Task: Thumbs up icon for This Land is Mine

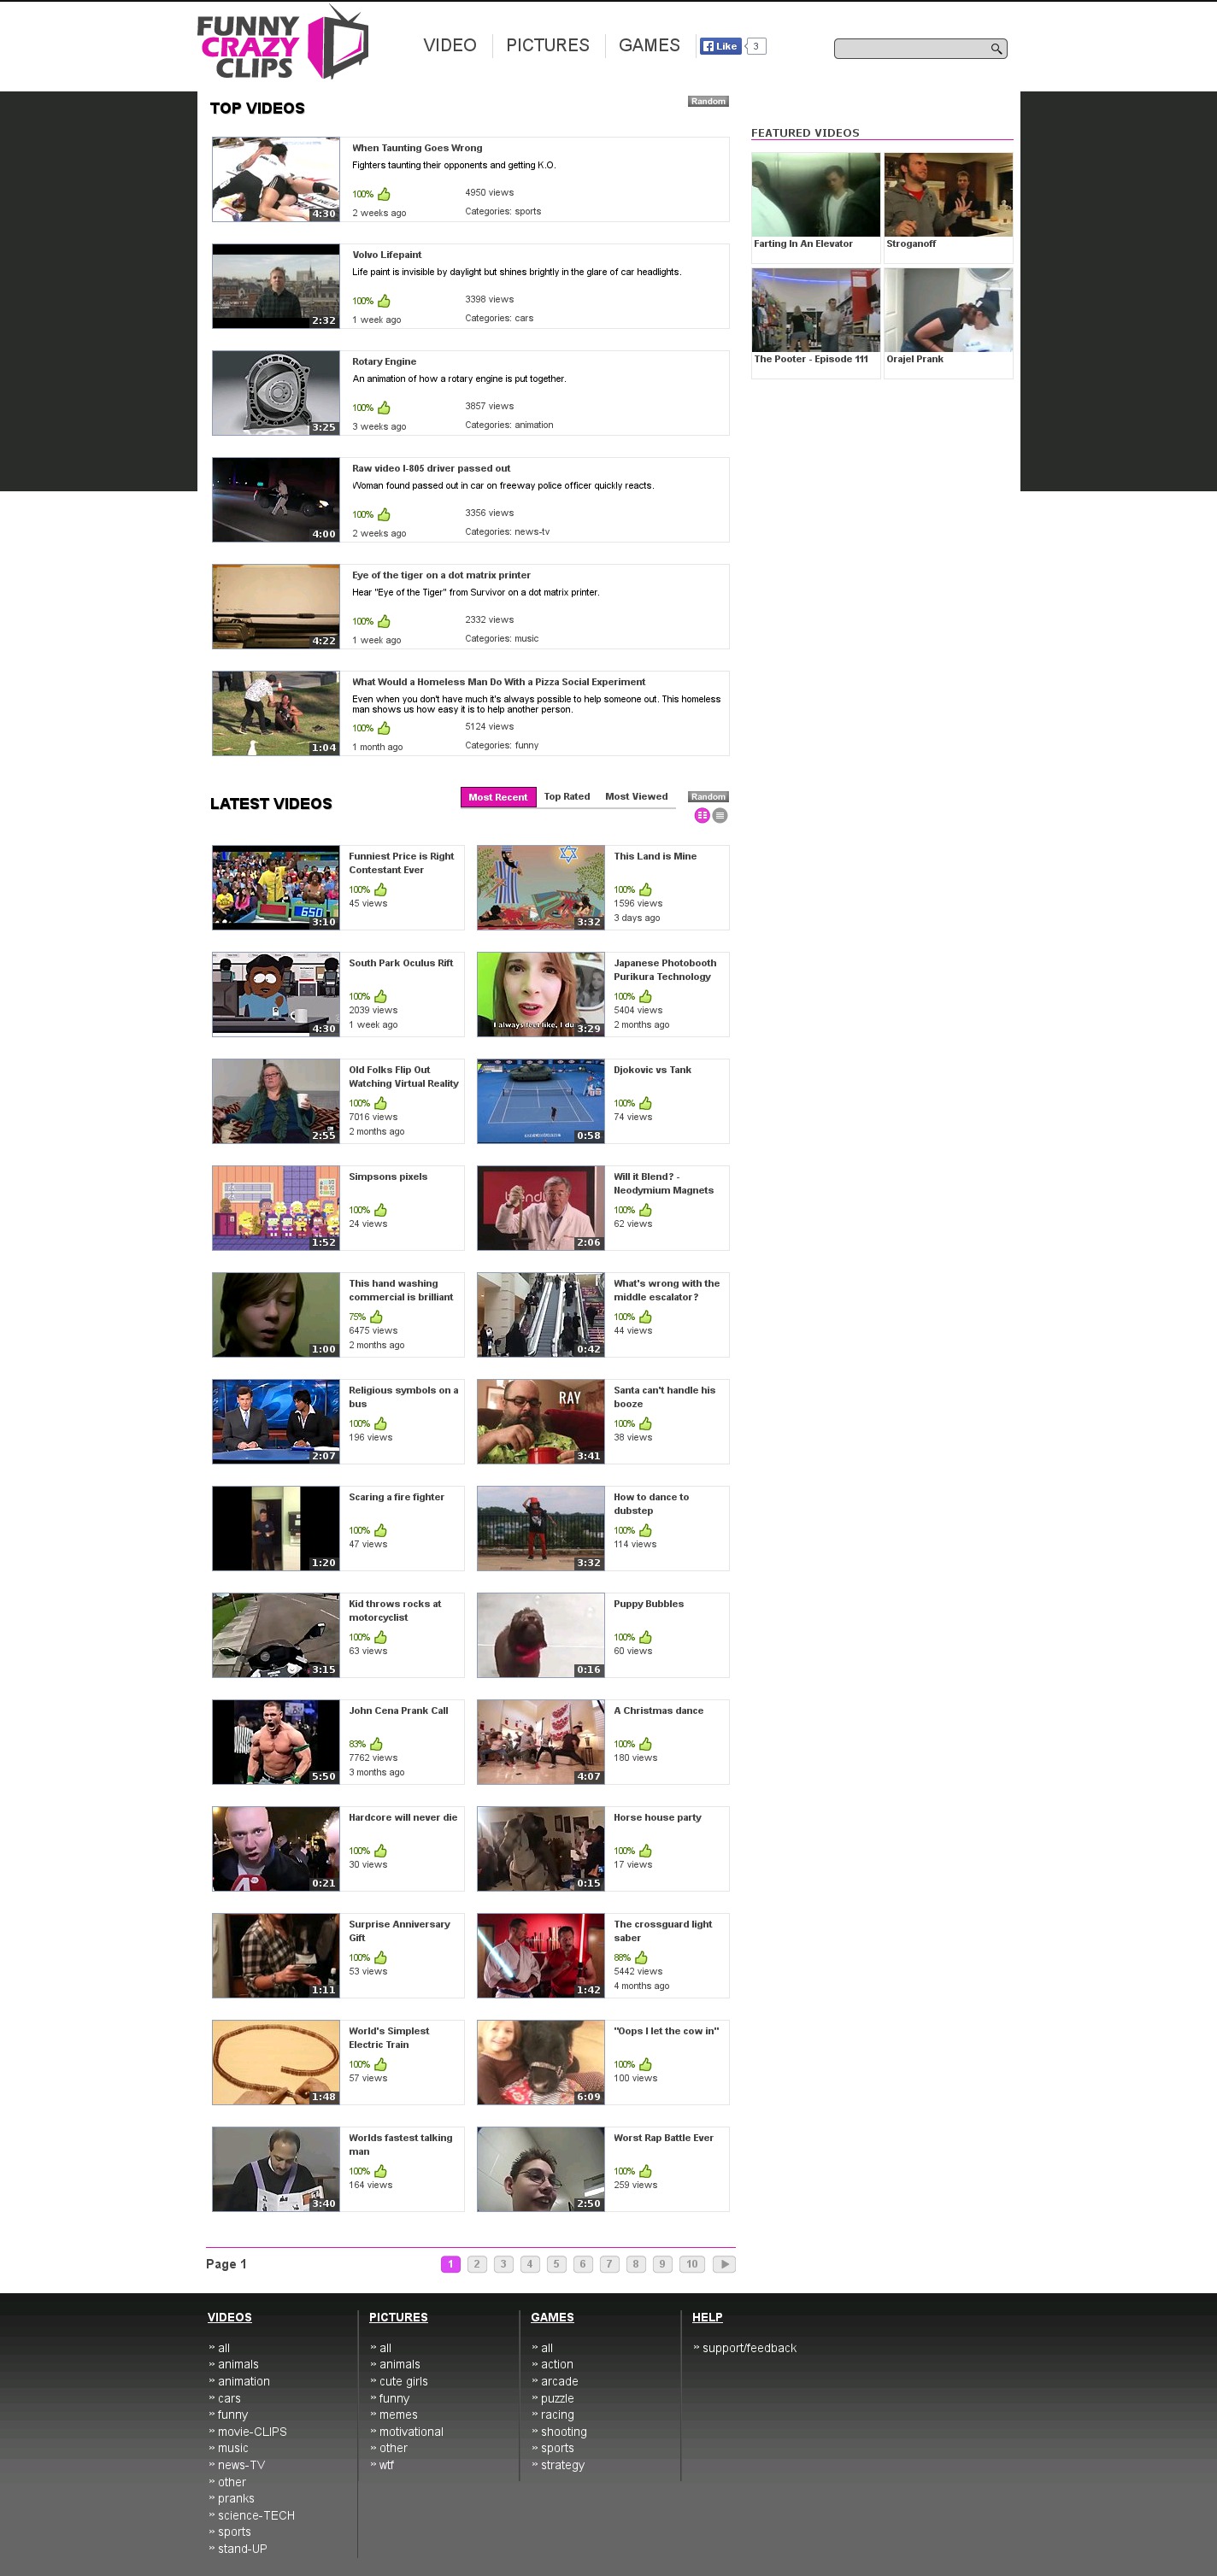Action: (x=646, y=890)
